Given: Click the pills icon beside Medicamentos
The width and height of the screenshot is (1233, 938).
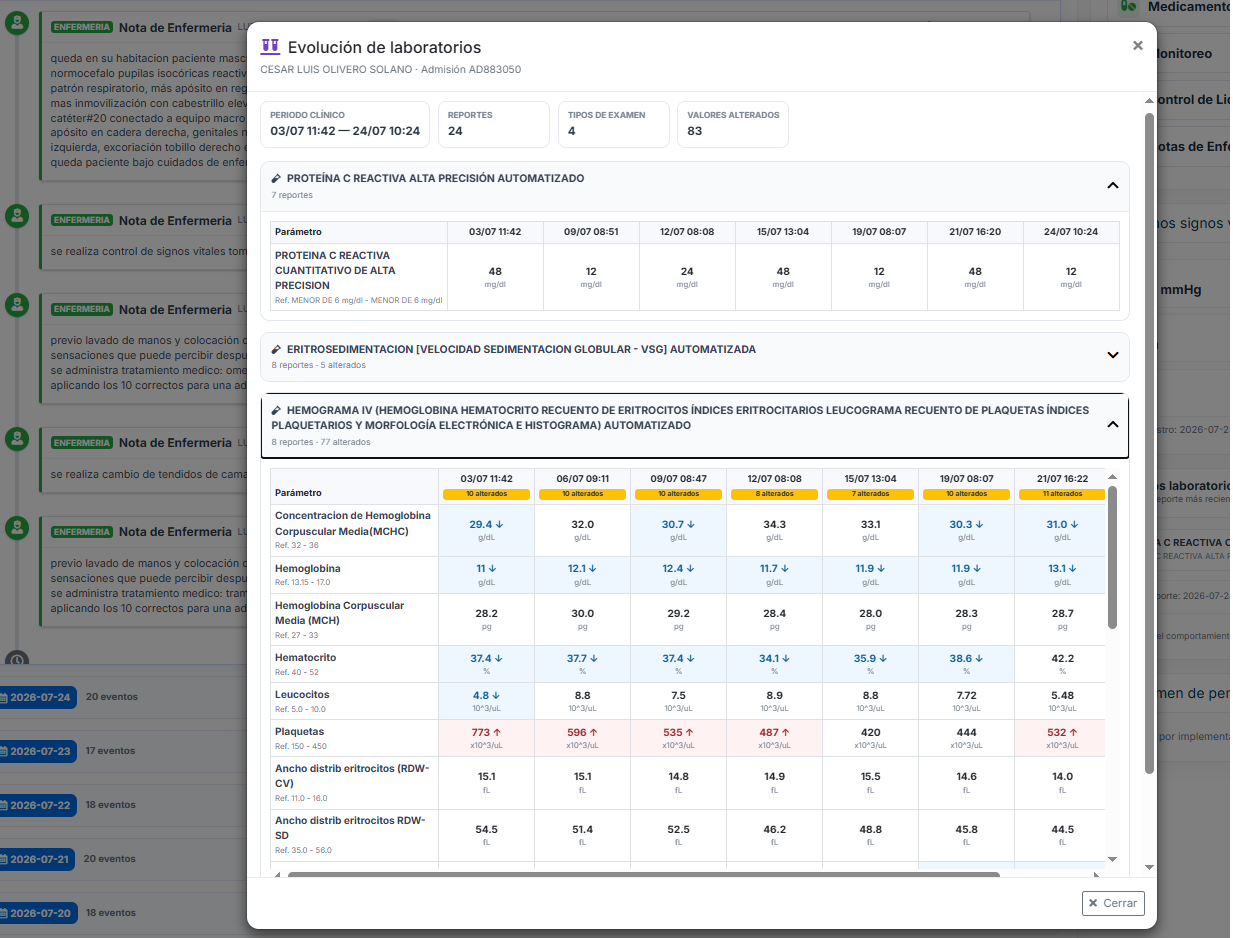Looking at the screenshot, I should coord(1128,6).
